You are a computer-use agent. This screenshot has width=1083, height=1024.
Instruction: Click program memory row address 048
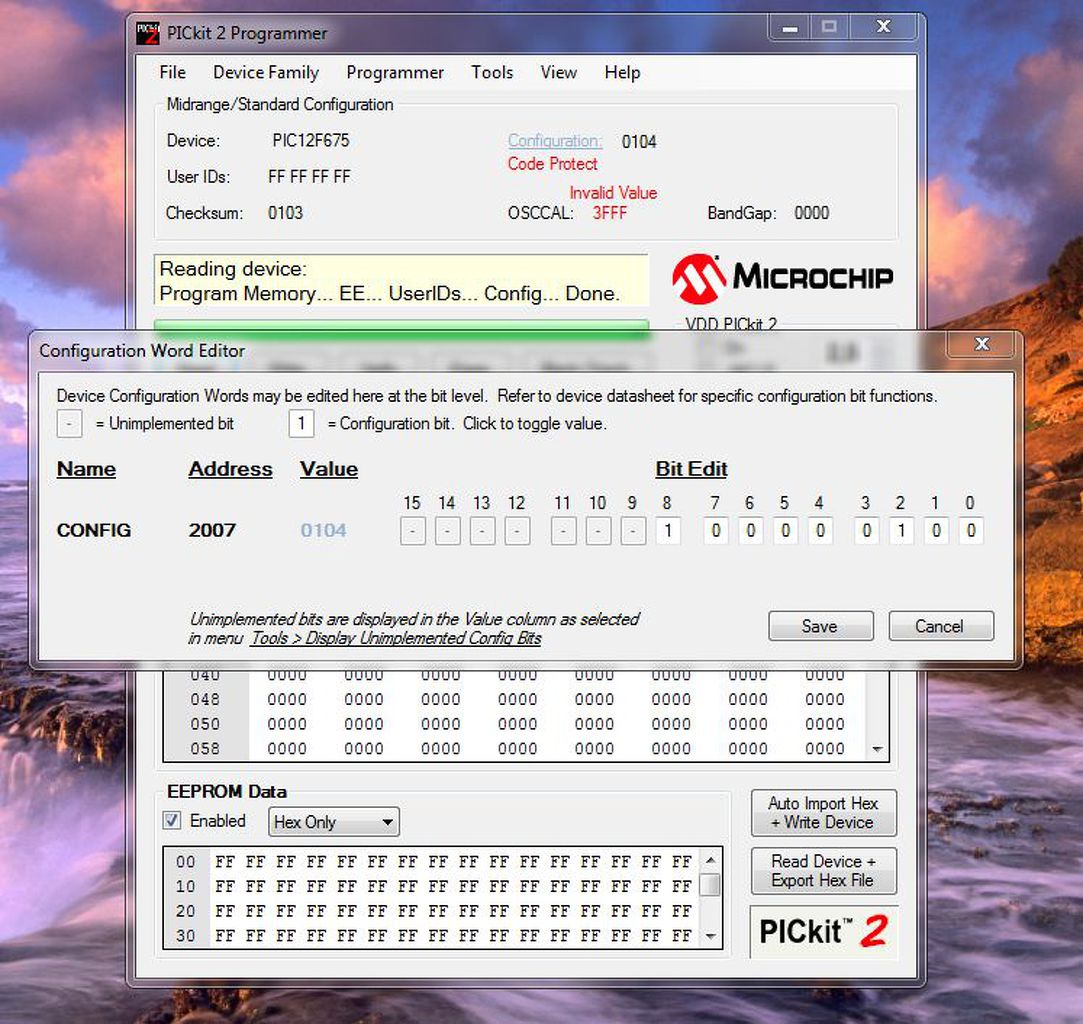pos(205,699)
